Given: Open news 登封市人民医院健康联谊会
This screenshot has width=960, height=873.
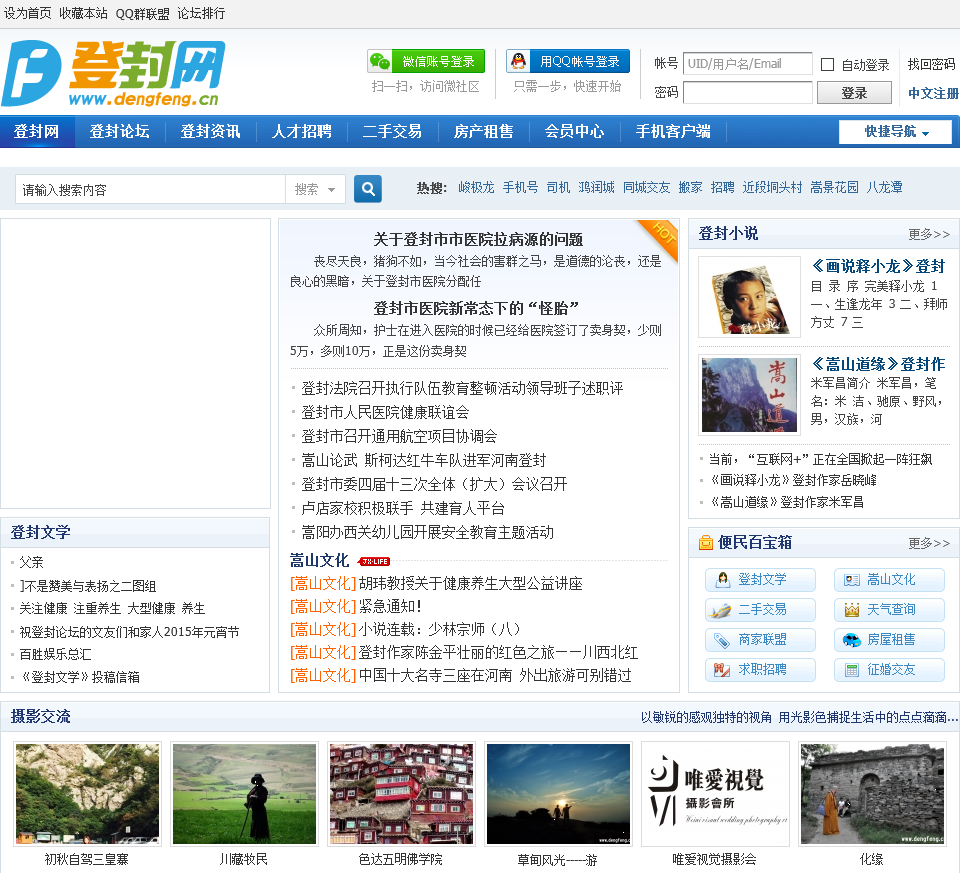Looking at the screenshot, I should point(385,412).
